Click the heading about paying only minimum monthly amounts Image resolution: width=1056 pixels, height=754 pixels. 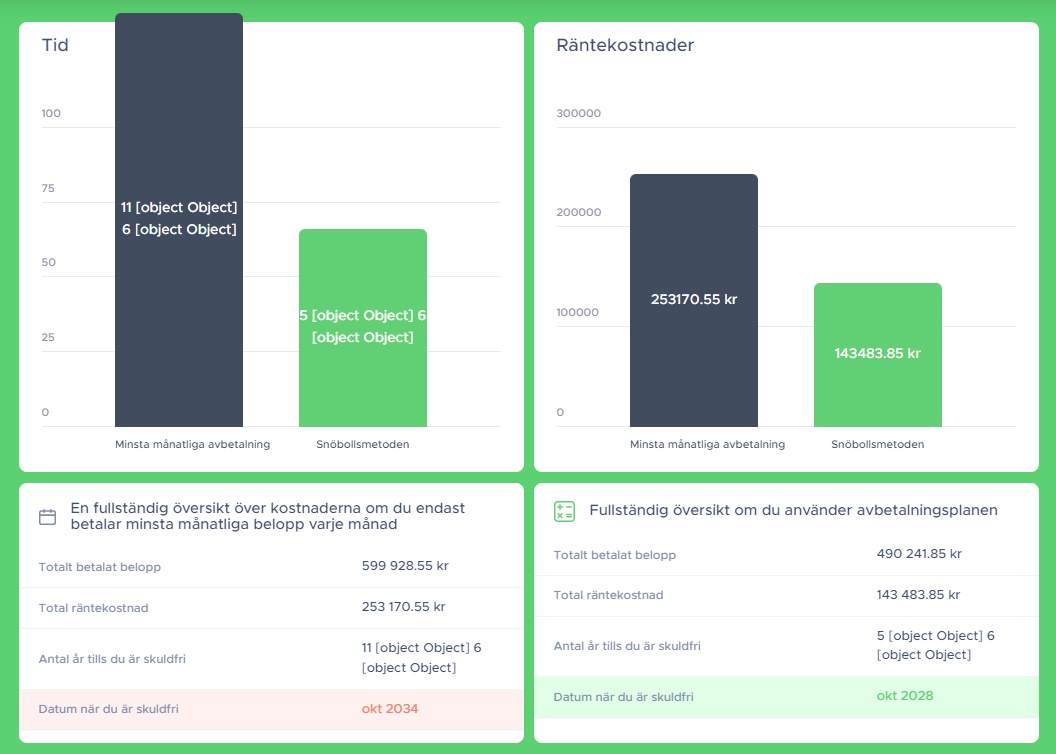pos(267,516)
